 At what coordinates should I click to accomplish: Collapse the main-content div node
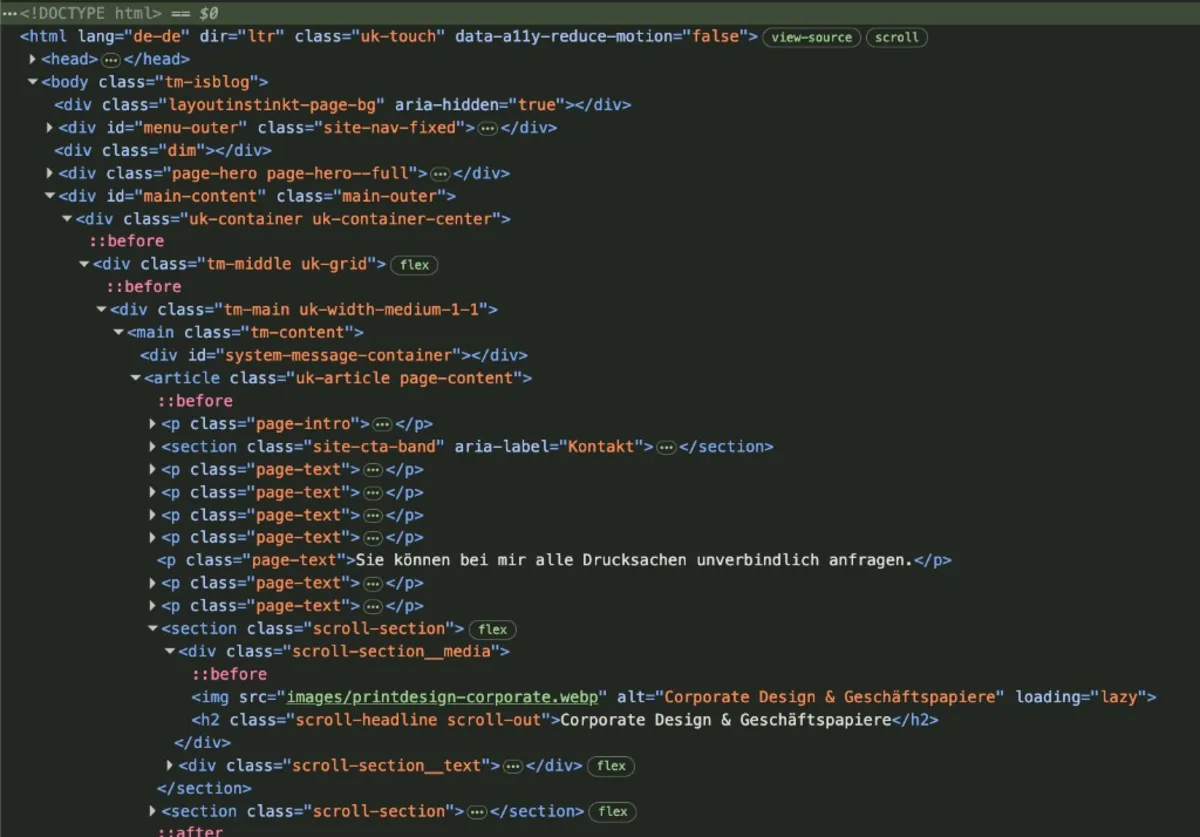pos(50,197)
